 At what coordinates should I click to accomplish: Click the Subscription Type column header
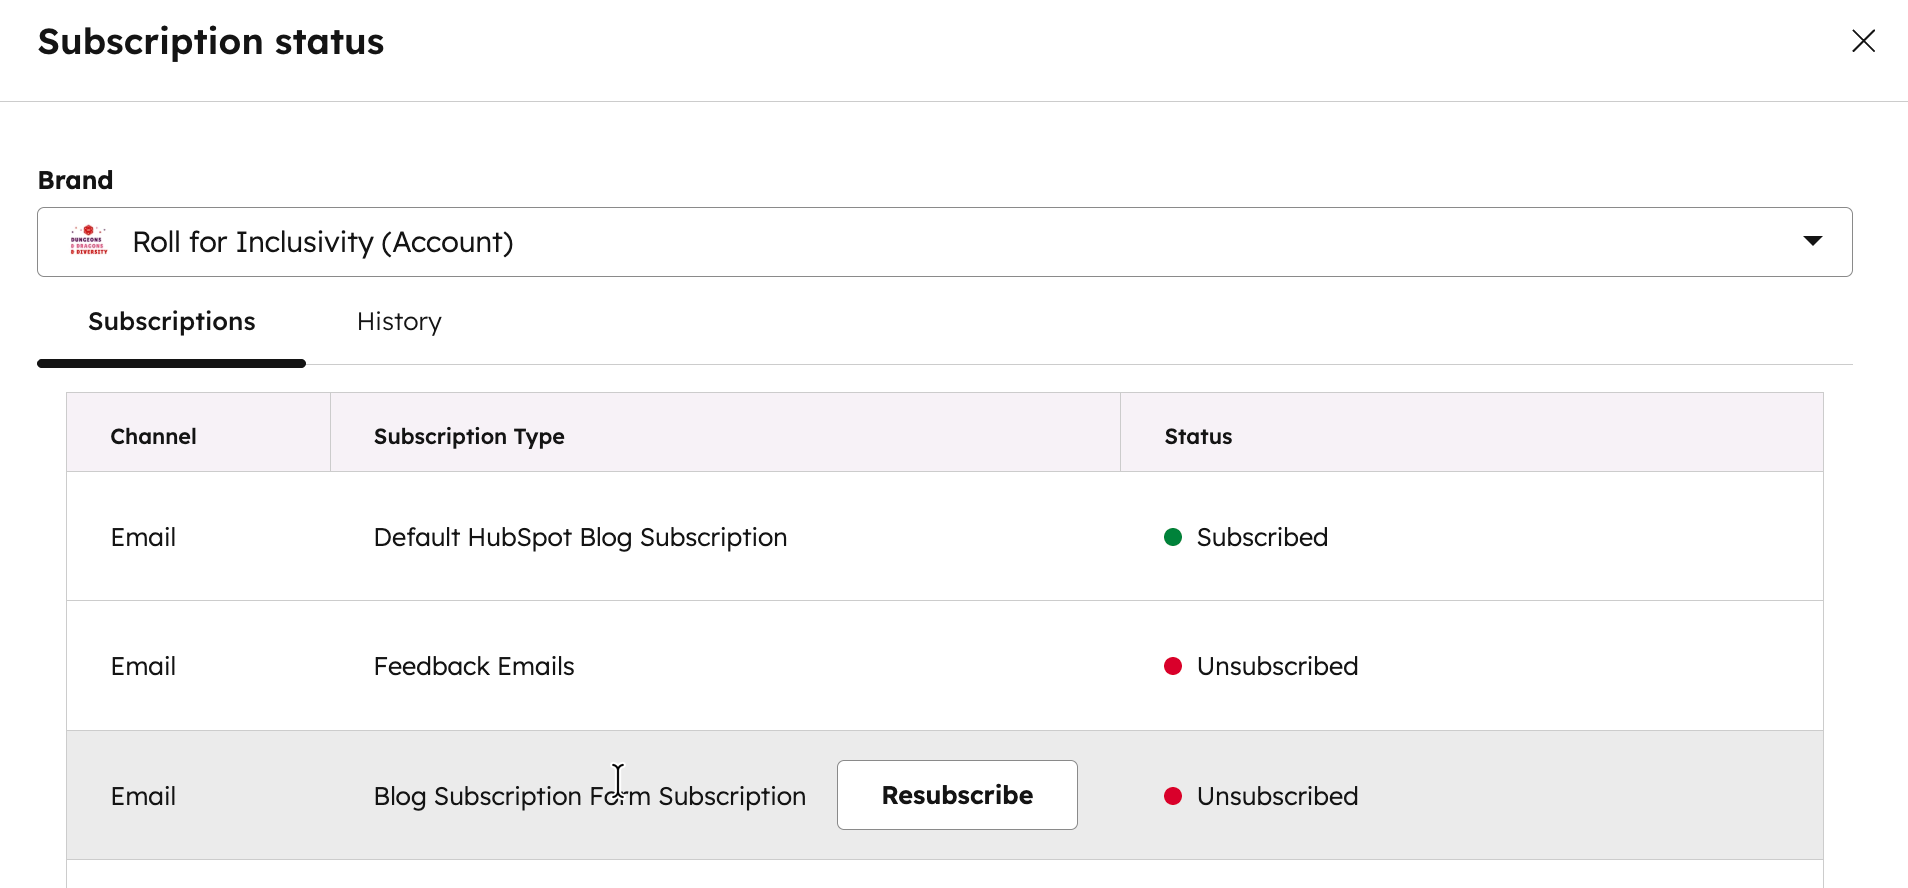469,437
